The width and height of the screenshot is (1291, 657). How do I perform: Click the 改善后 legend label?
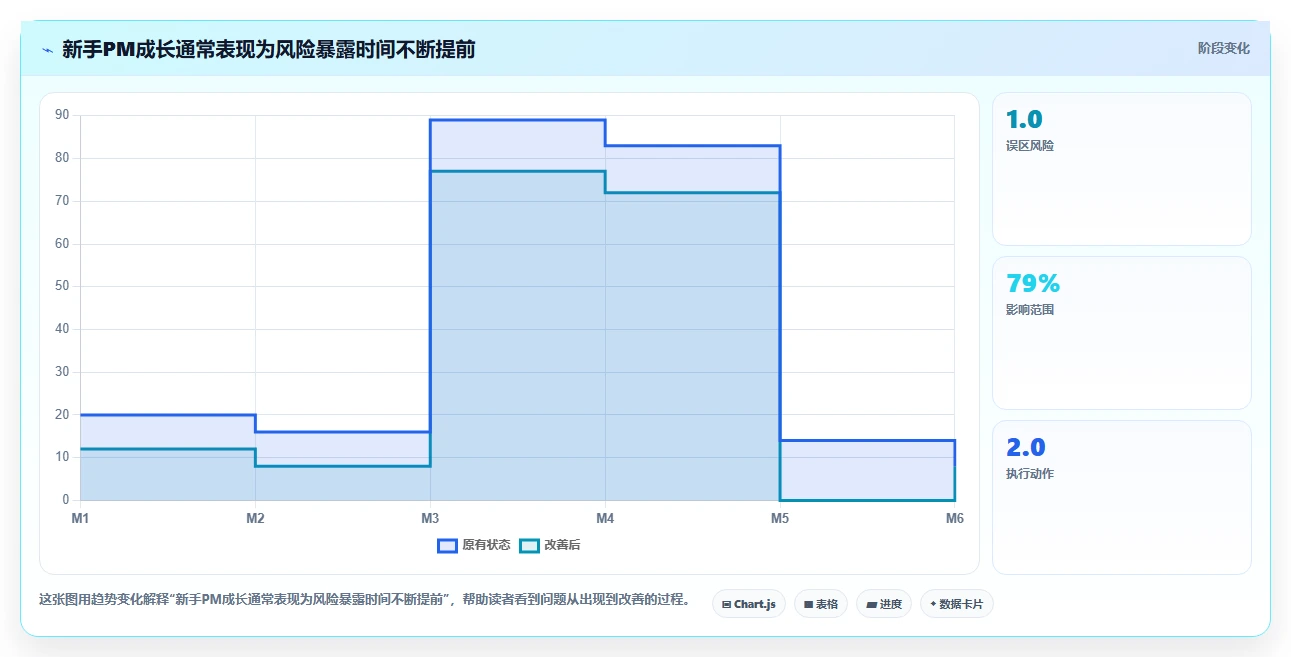pyautogui.click(x=562, y=545)
